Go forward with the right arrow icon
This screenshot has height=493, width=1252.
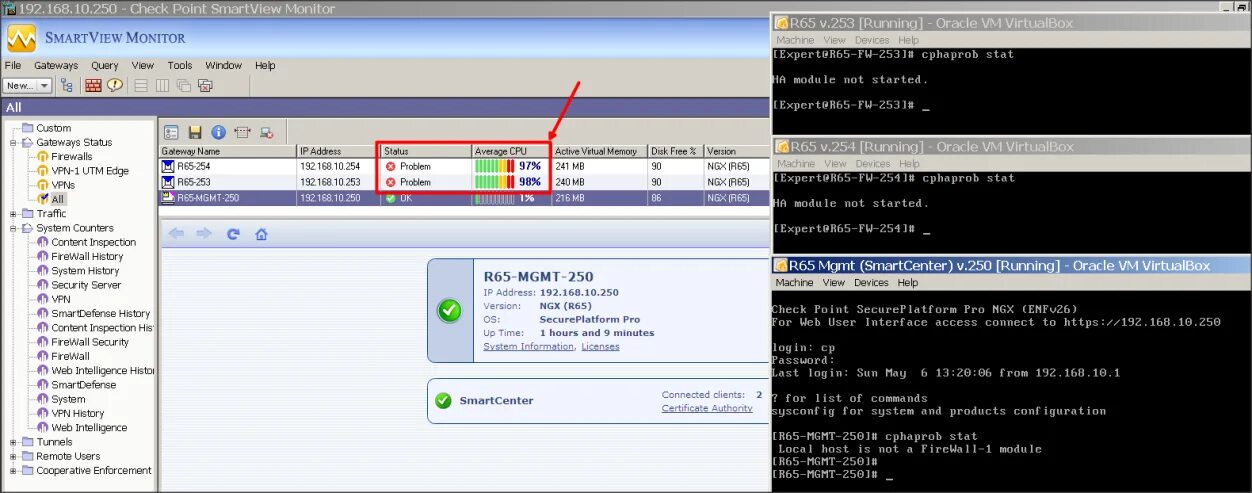tap(204, 233)
